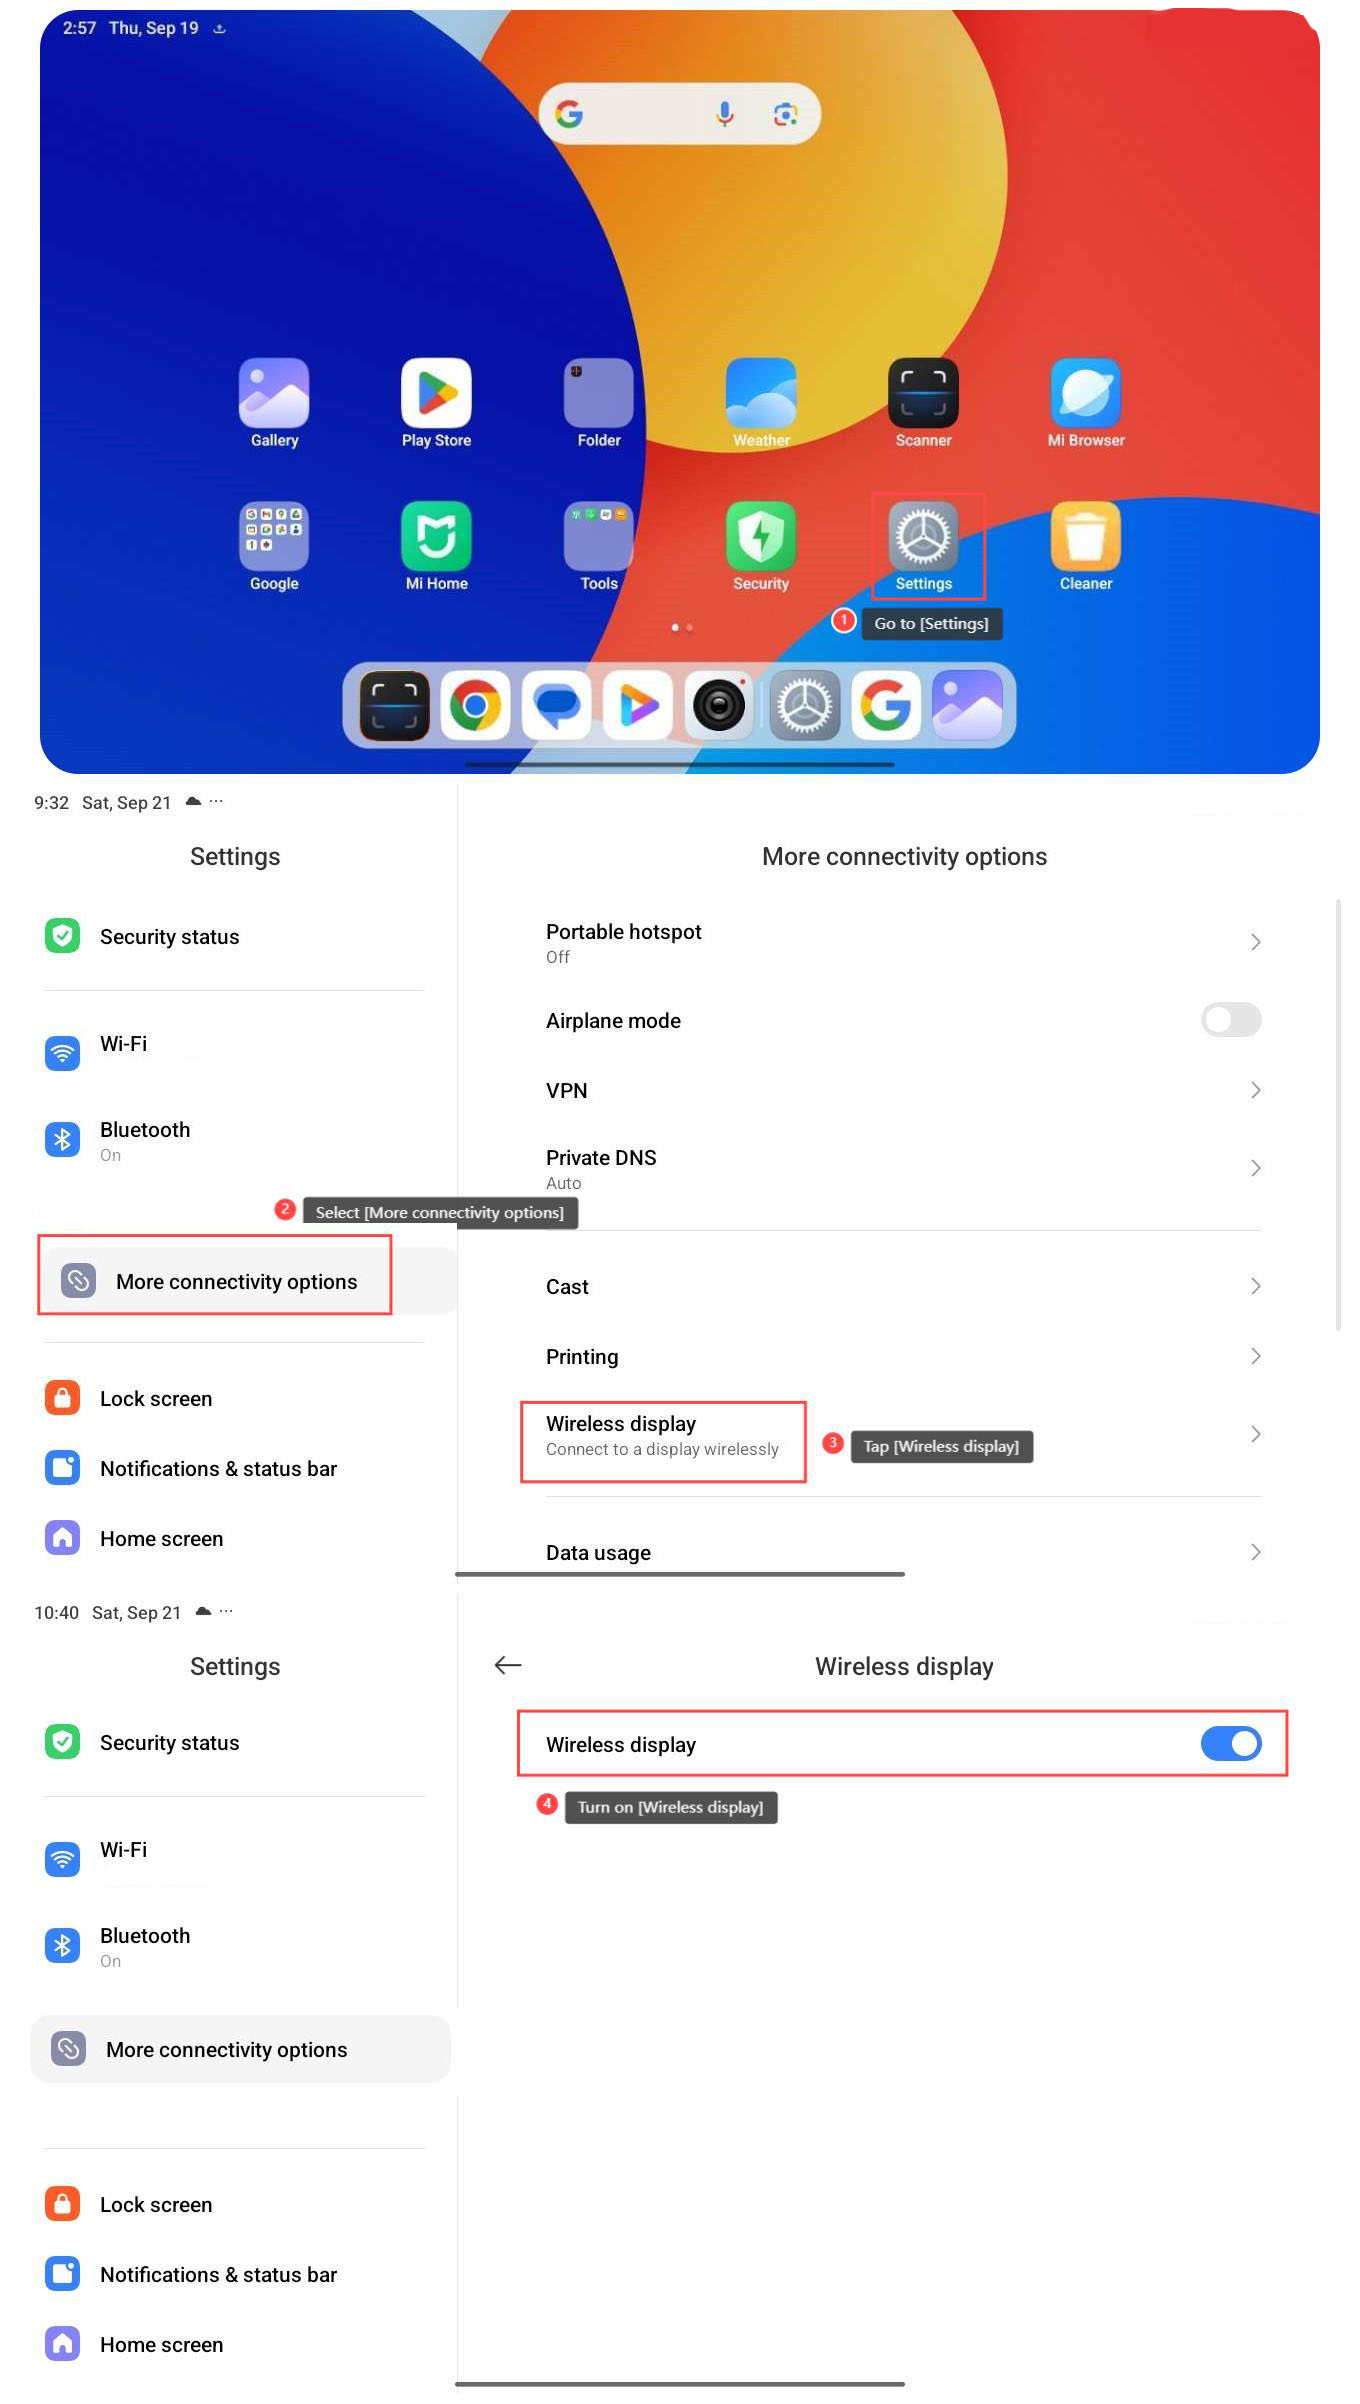The image size is (1360, 2404).
Task: Turn off the Wireless display switch
Action: (x=1231, y=1744)
